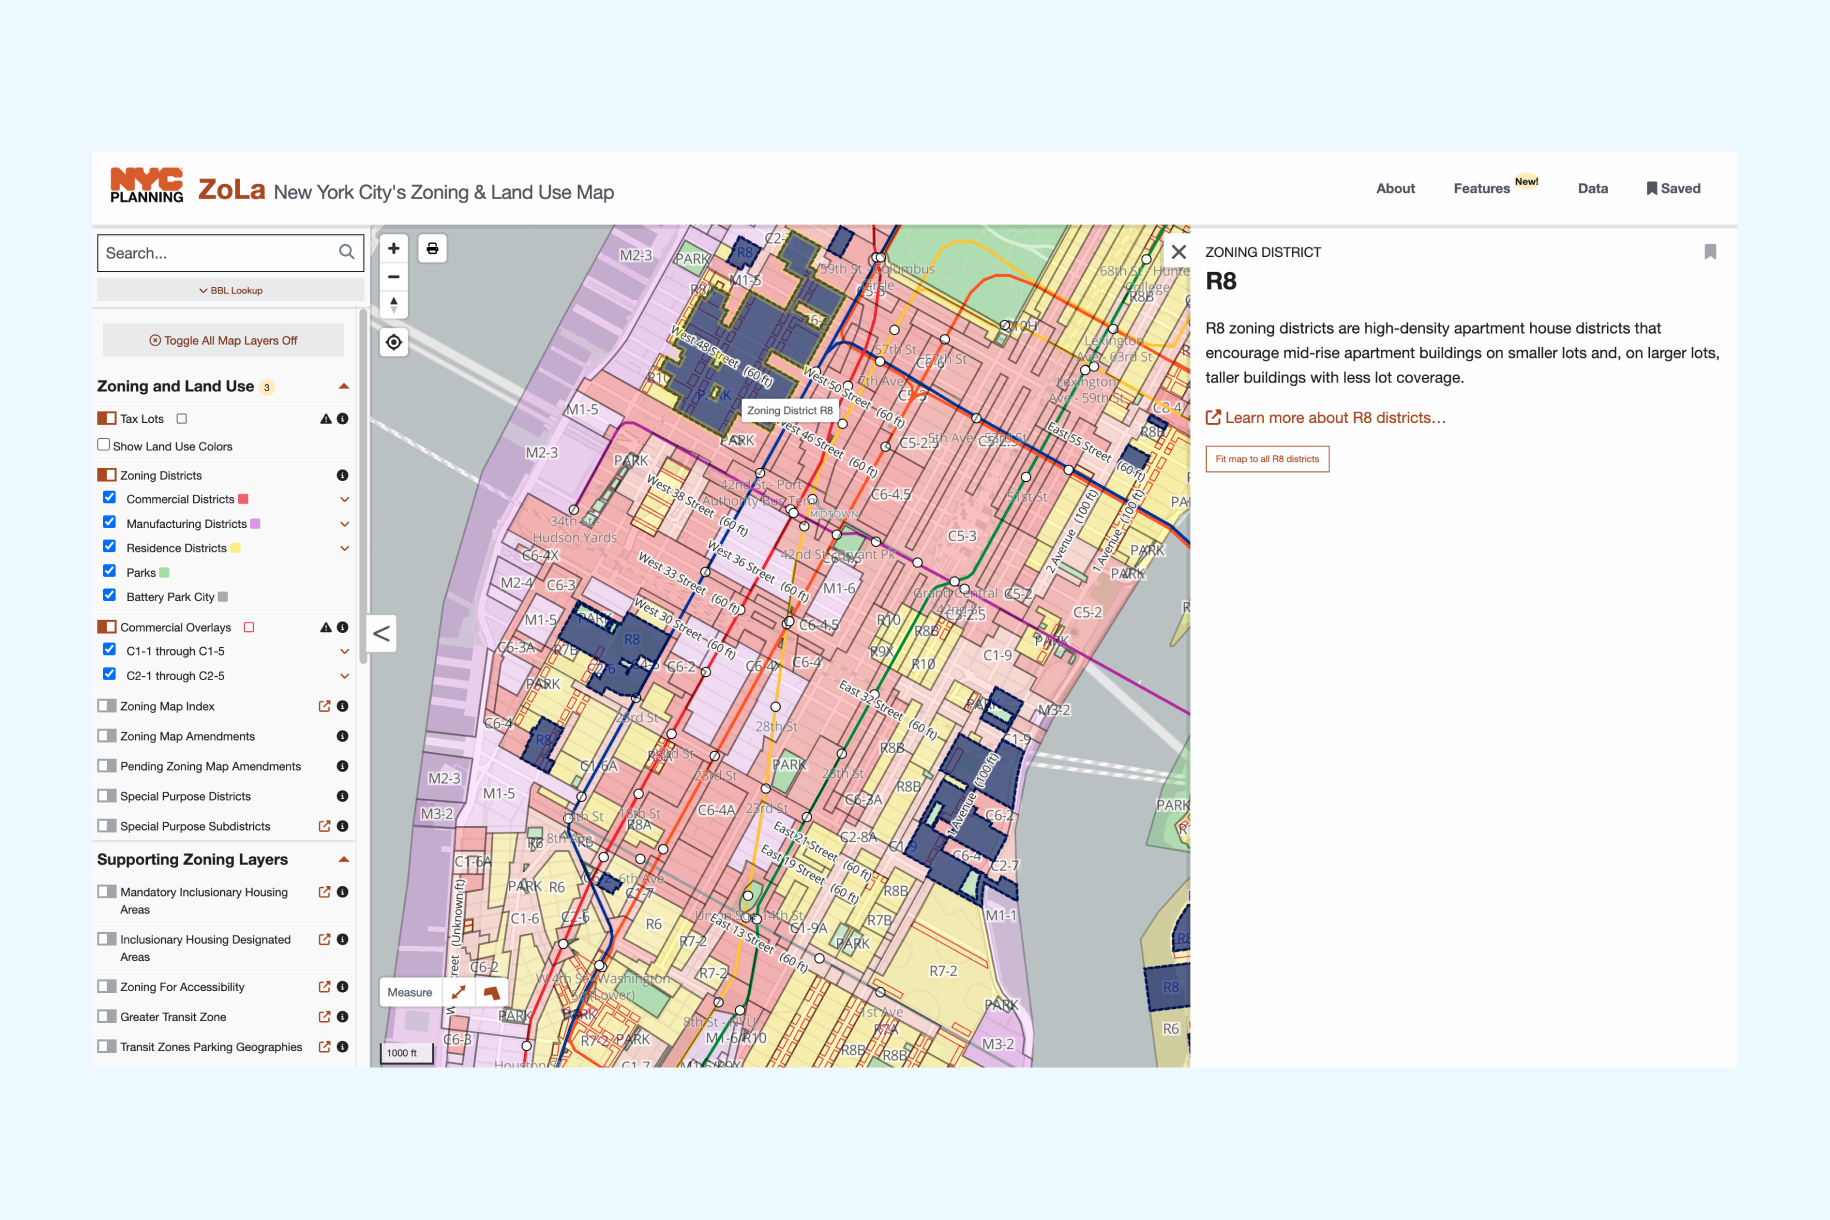Expand Residence Districts chevron
Screen dimensions: 1830x1220
tap(344, 548)
